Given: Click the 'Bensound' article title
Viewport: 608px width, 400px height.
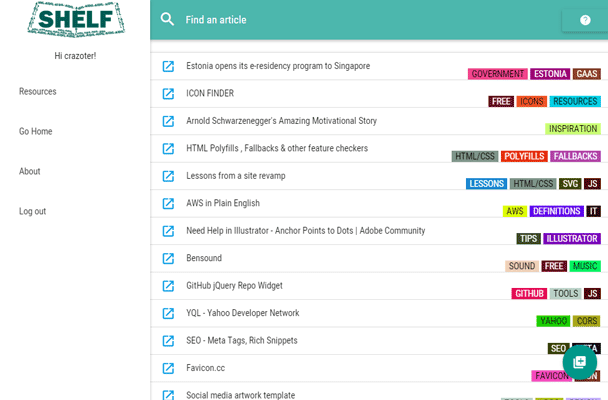Looking at the screenshot, I should pyautogui.click(x=204, y=258).
